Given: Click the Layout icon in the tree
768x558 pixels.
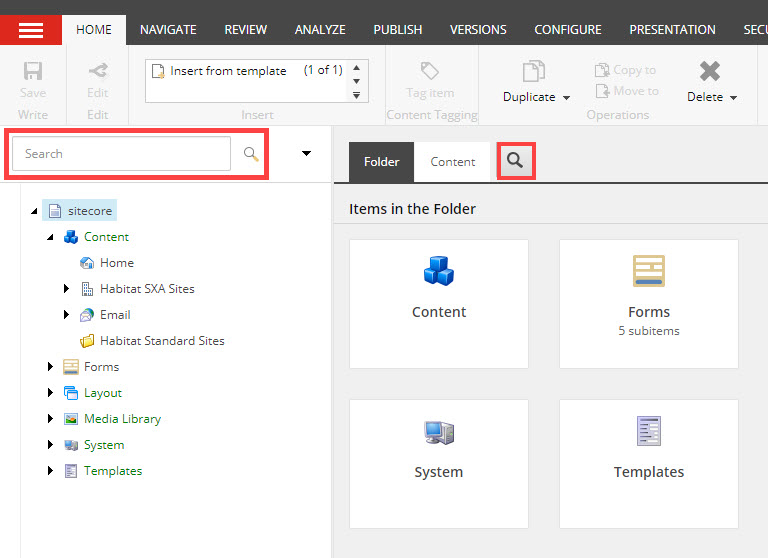Looking at the screenshot, I should [x=71, y=393].
